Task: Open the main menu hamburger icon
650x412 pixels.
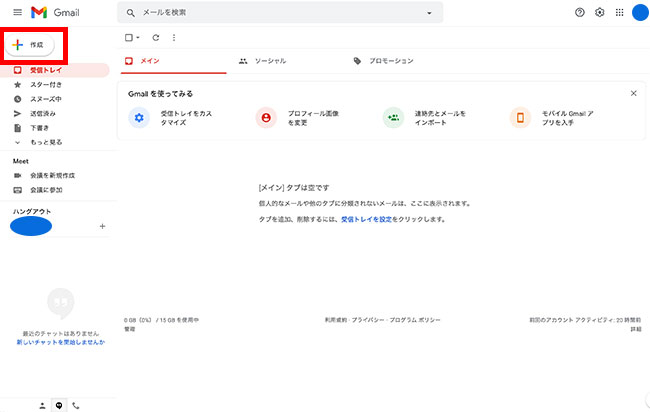Action: [17, 12]
